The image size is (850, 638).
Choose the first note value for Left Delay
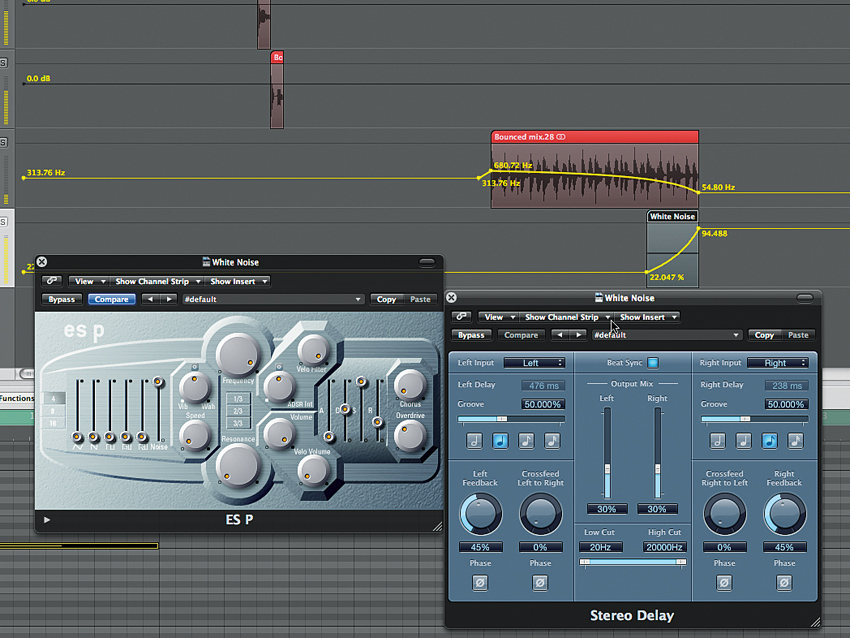click(x=474, y=441)
